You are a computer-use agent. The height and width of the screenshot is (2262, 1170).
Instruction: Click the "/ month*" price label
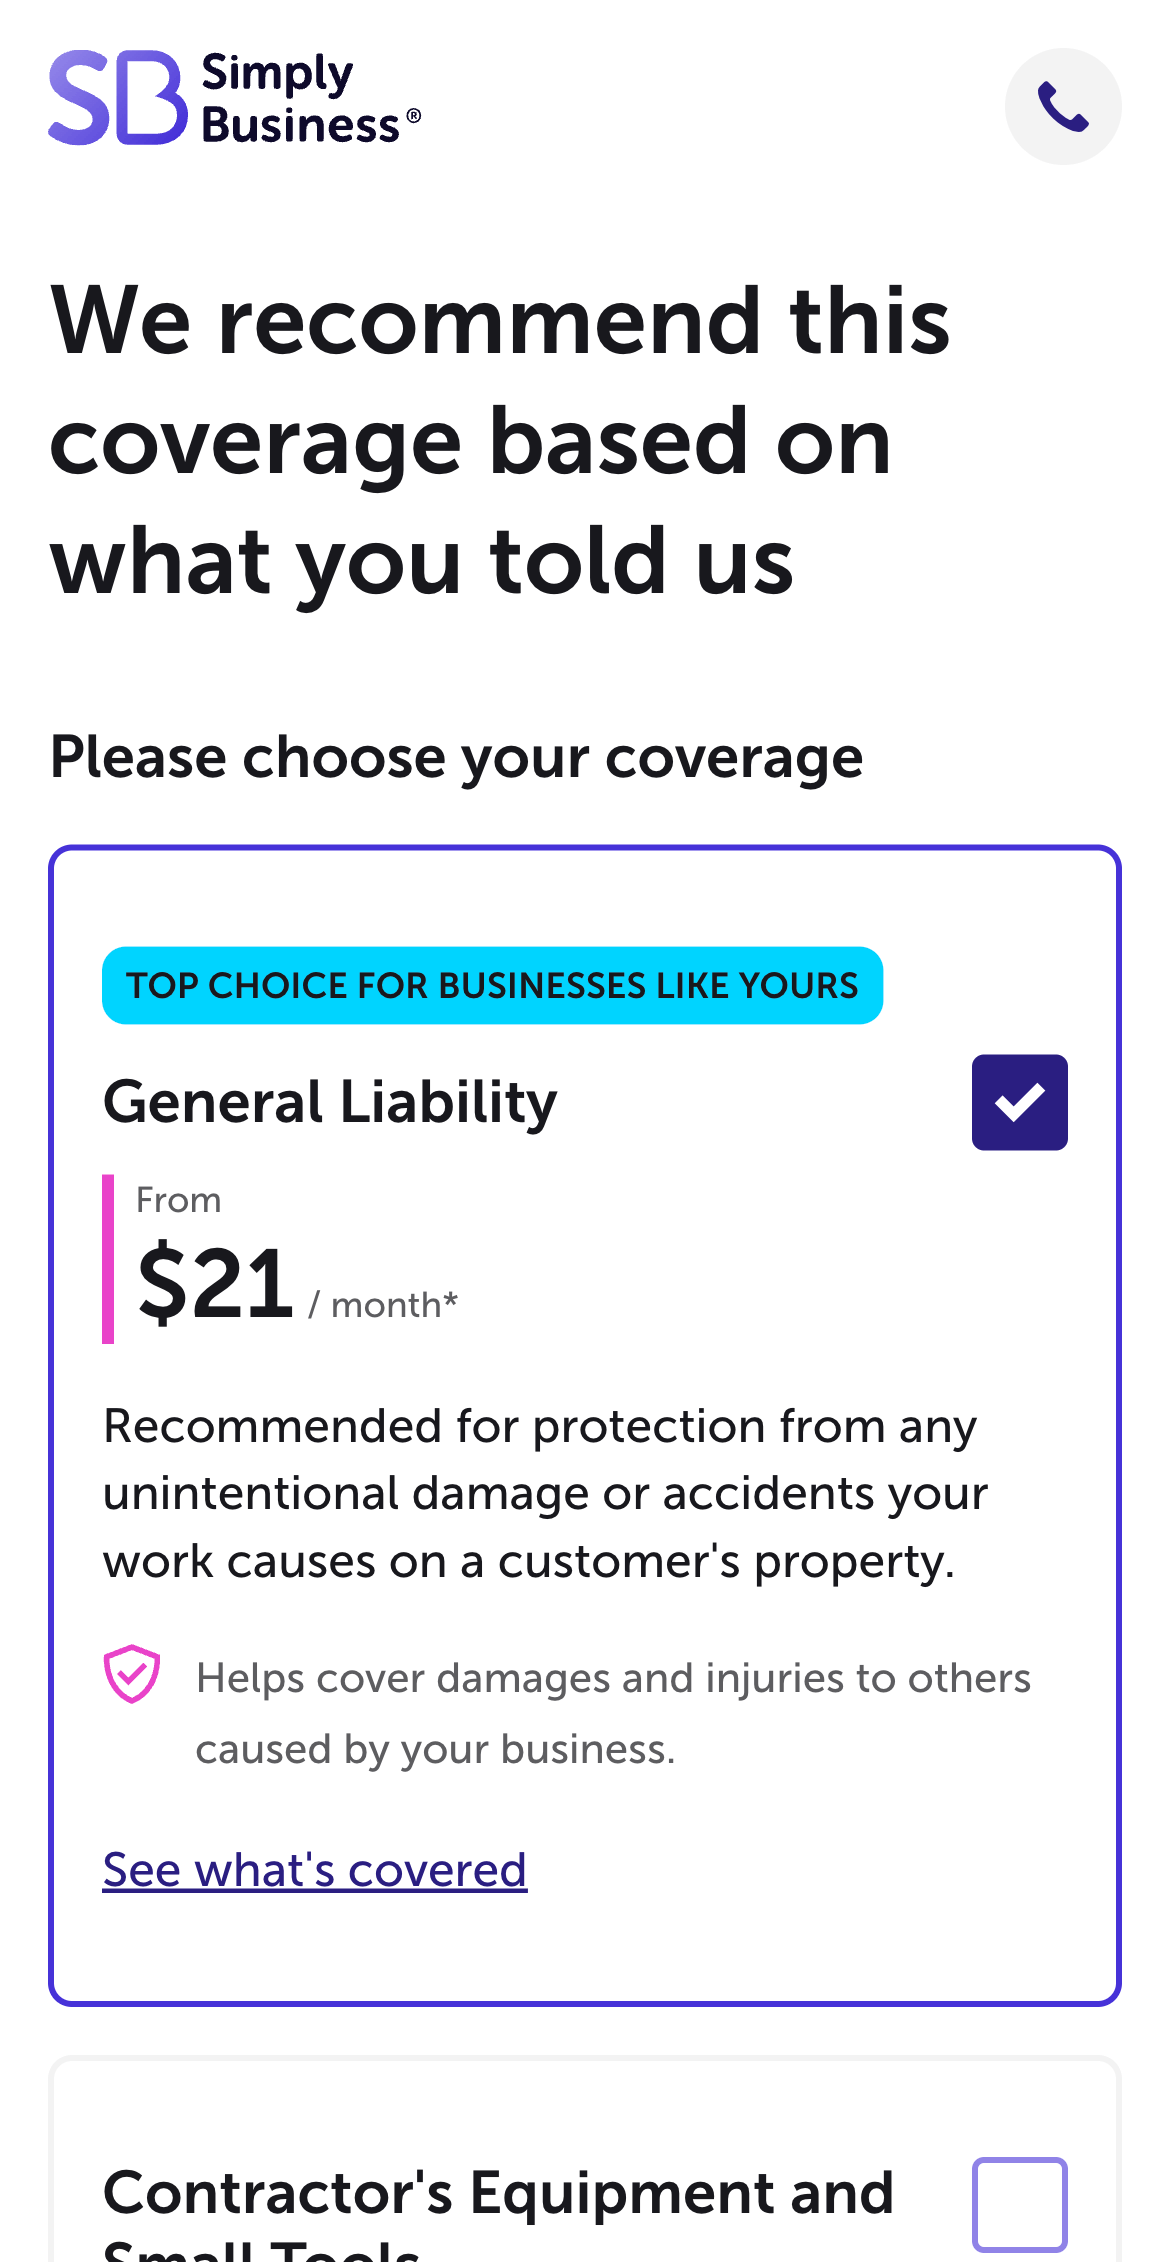(x=384, y=1305)
